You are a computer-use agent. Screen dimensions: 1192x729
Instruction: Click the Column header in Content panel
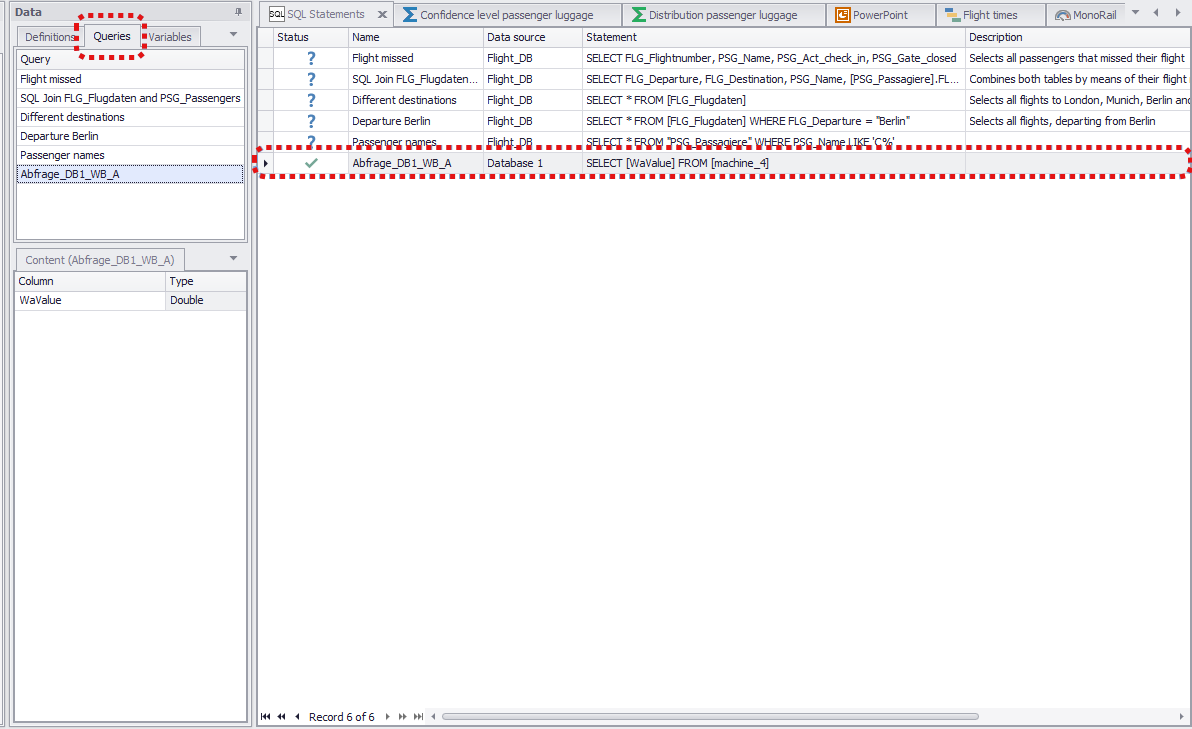pos(90,281)
